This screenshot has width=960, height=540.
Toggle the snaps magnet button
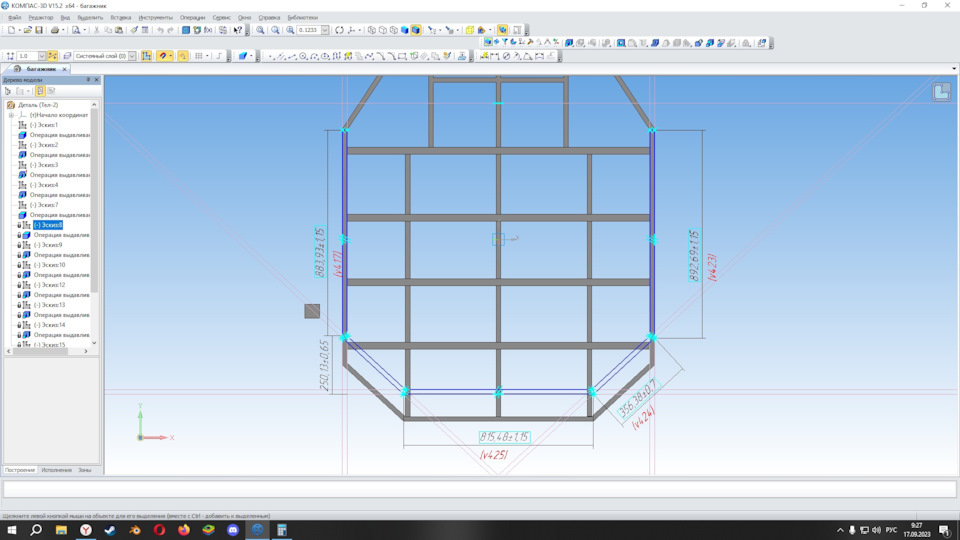point(163,56)
